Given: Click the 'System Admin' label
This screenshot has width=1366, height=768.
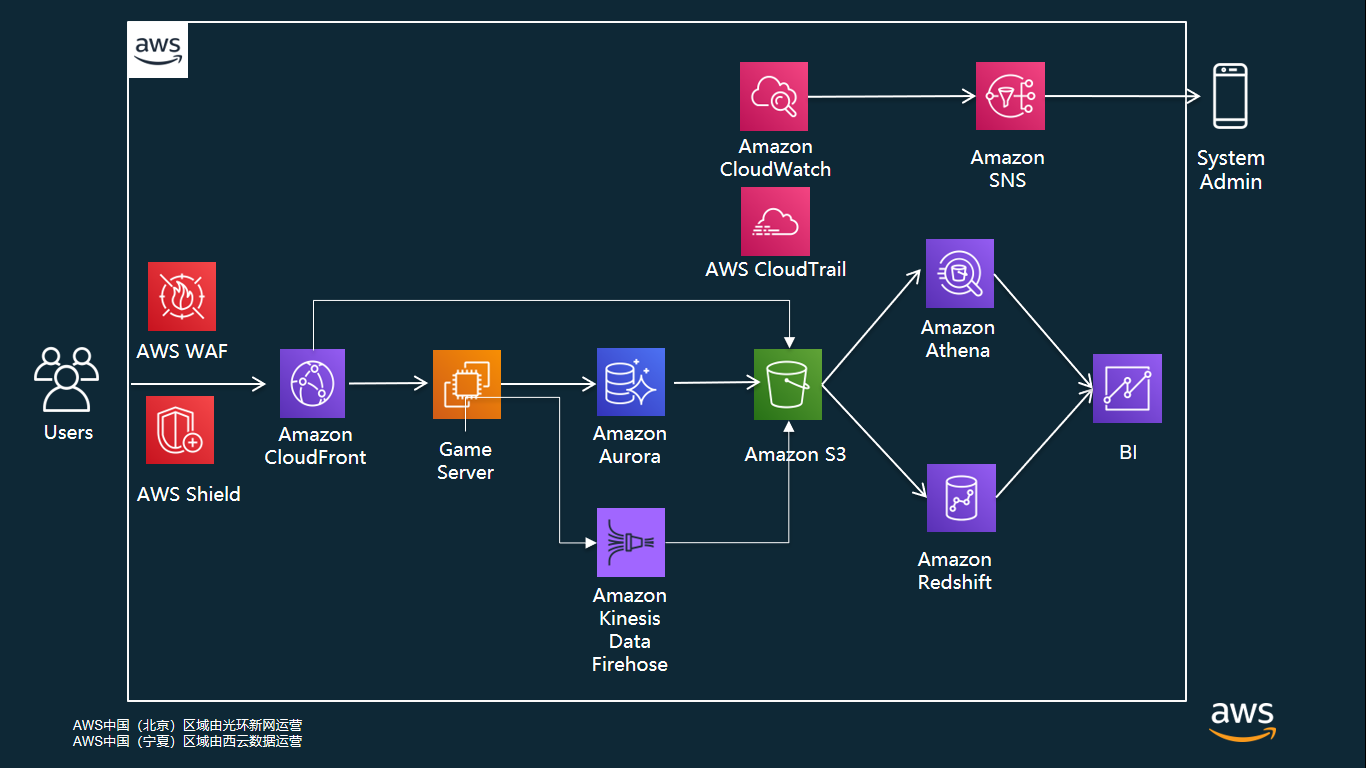Looking at the screenshot, I should tap(1231, 170).
